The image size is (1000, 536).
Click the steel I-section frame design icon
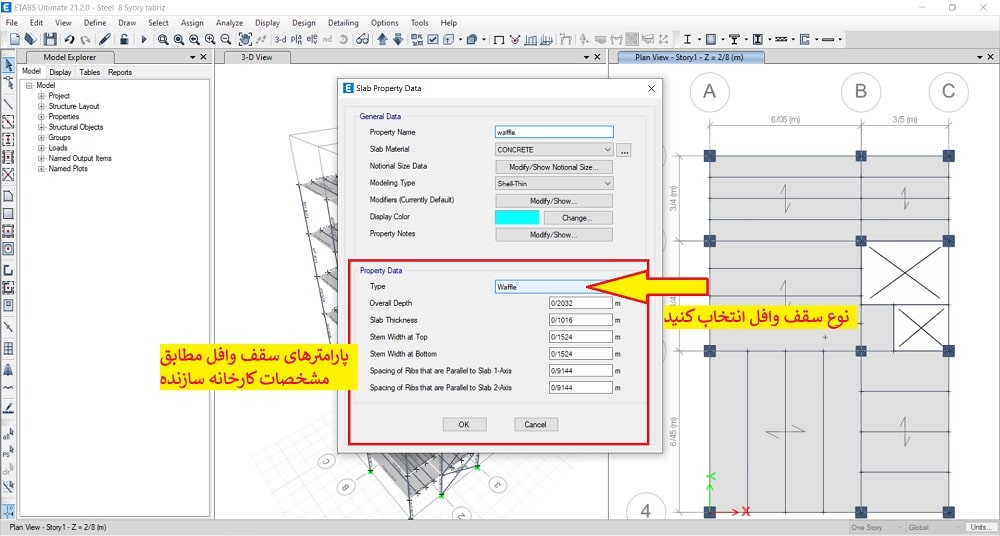(688, 39)
